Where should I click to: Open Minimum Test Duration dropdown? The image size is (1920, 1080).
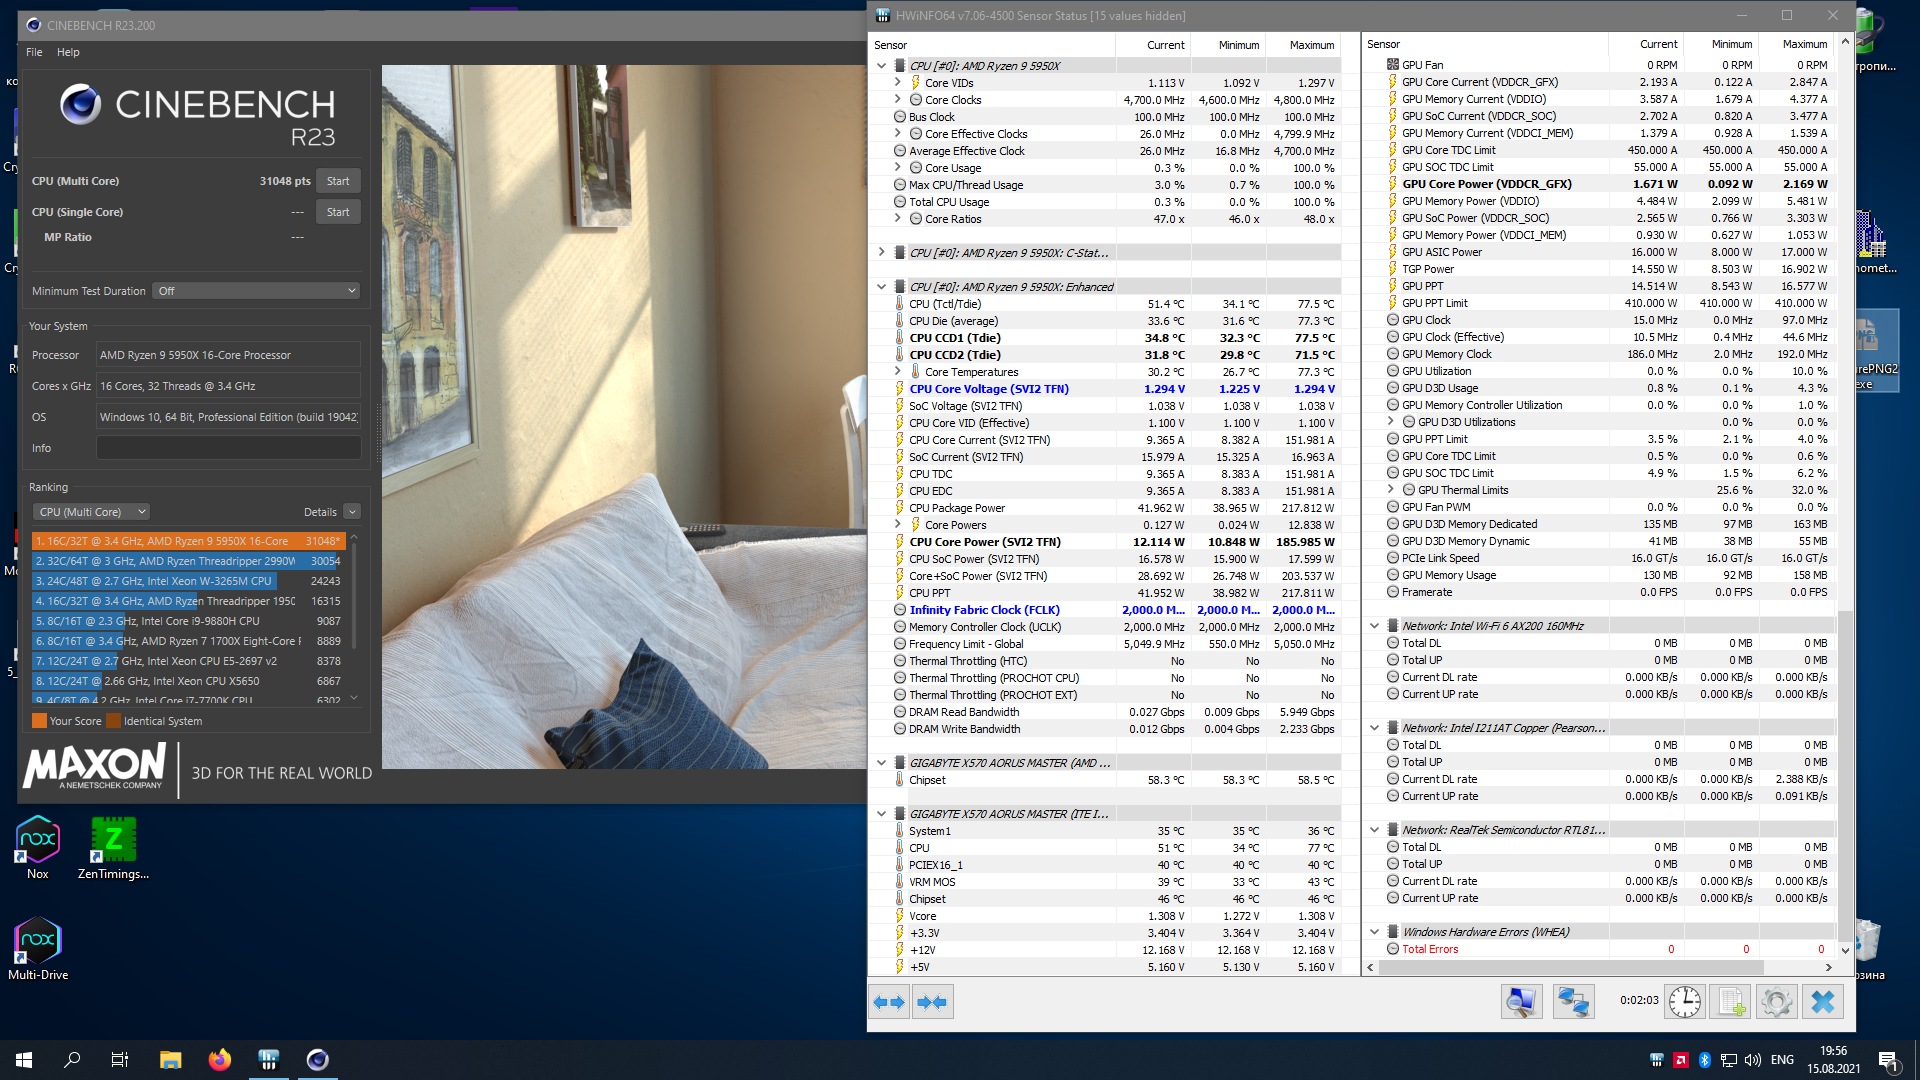256,291
